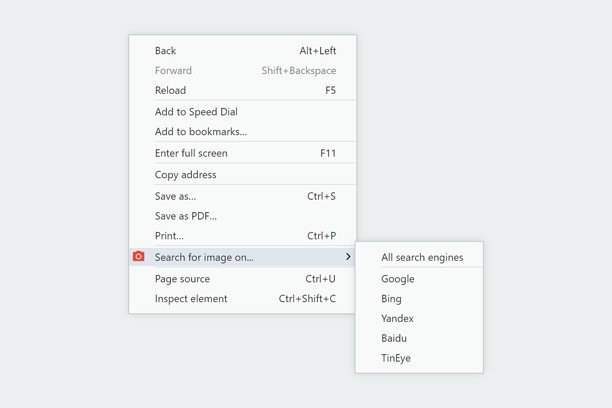This screenshot has height=408, width=612.
Task: Choose Add to Speed Dial
Action: point(196,112)
